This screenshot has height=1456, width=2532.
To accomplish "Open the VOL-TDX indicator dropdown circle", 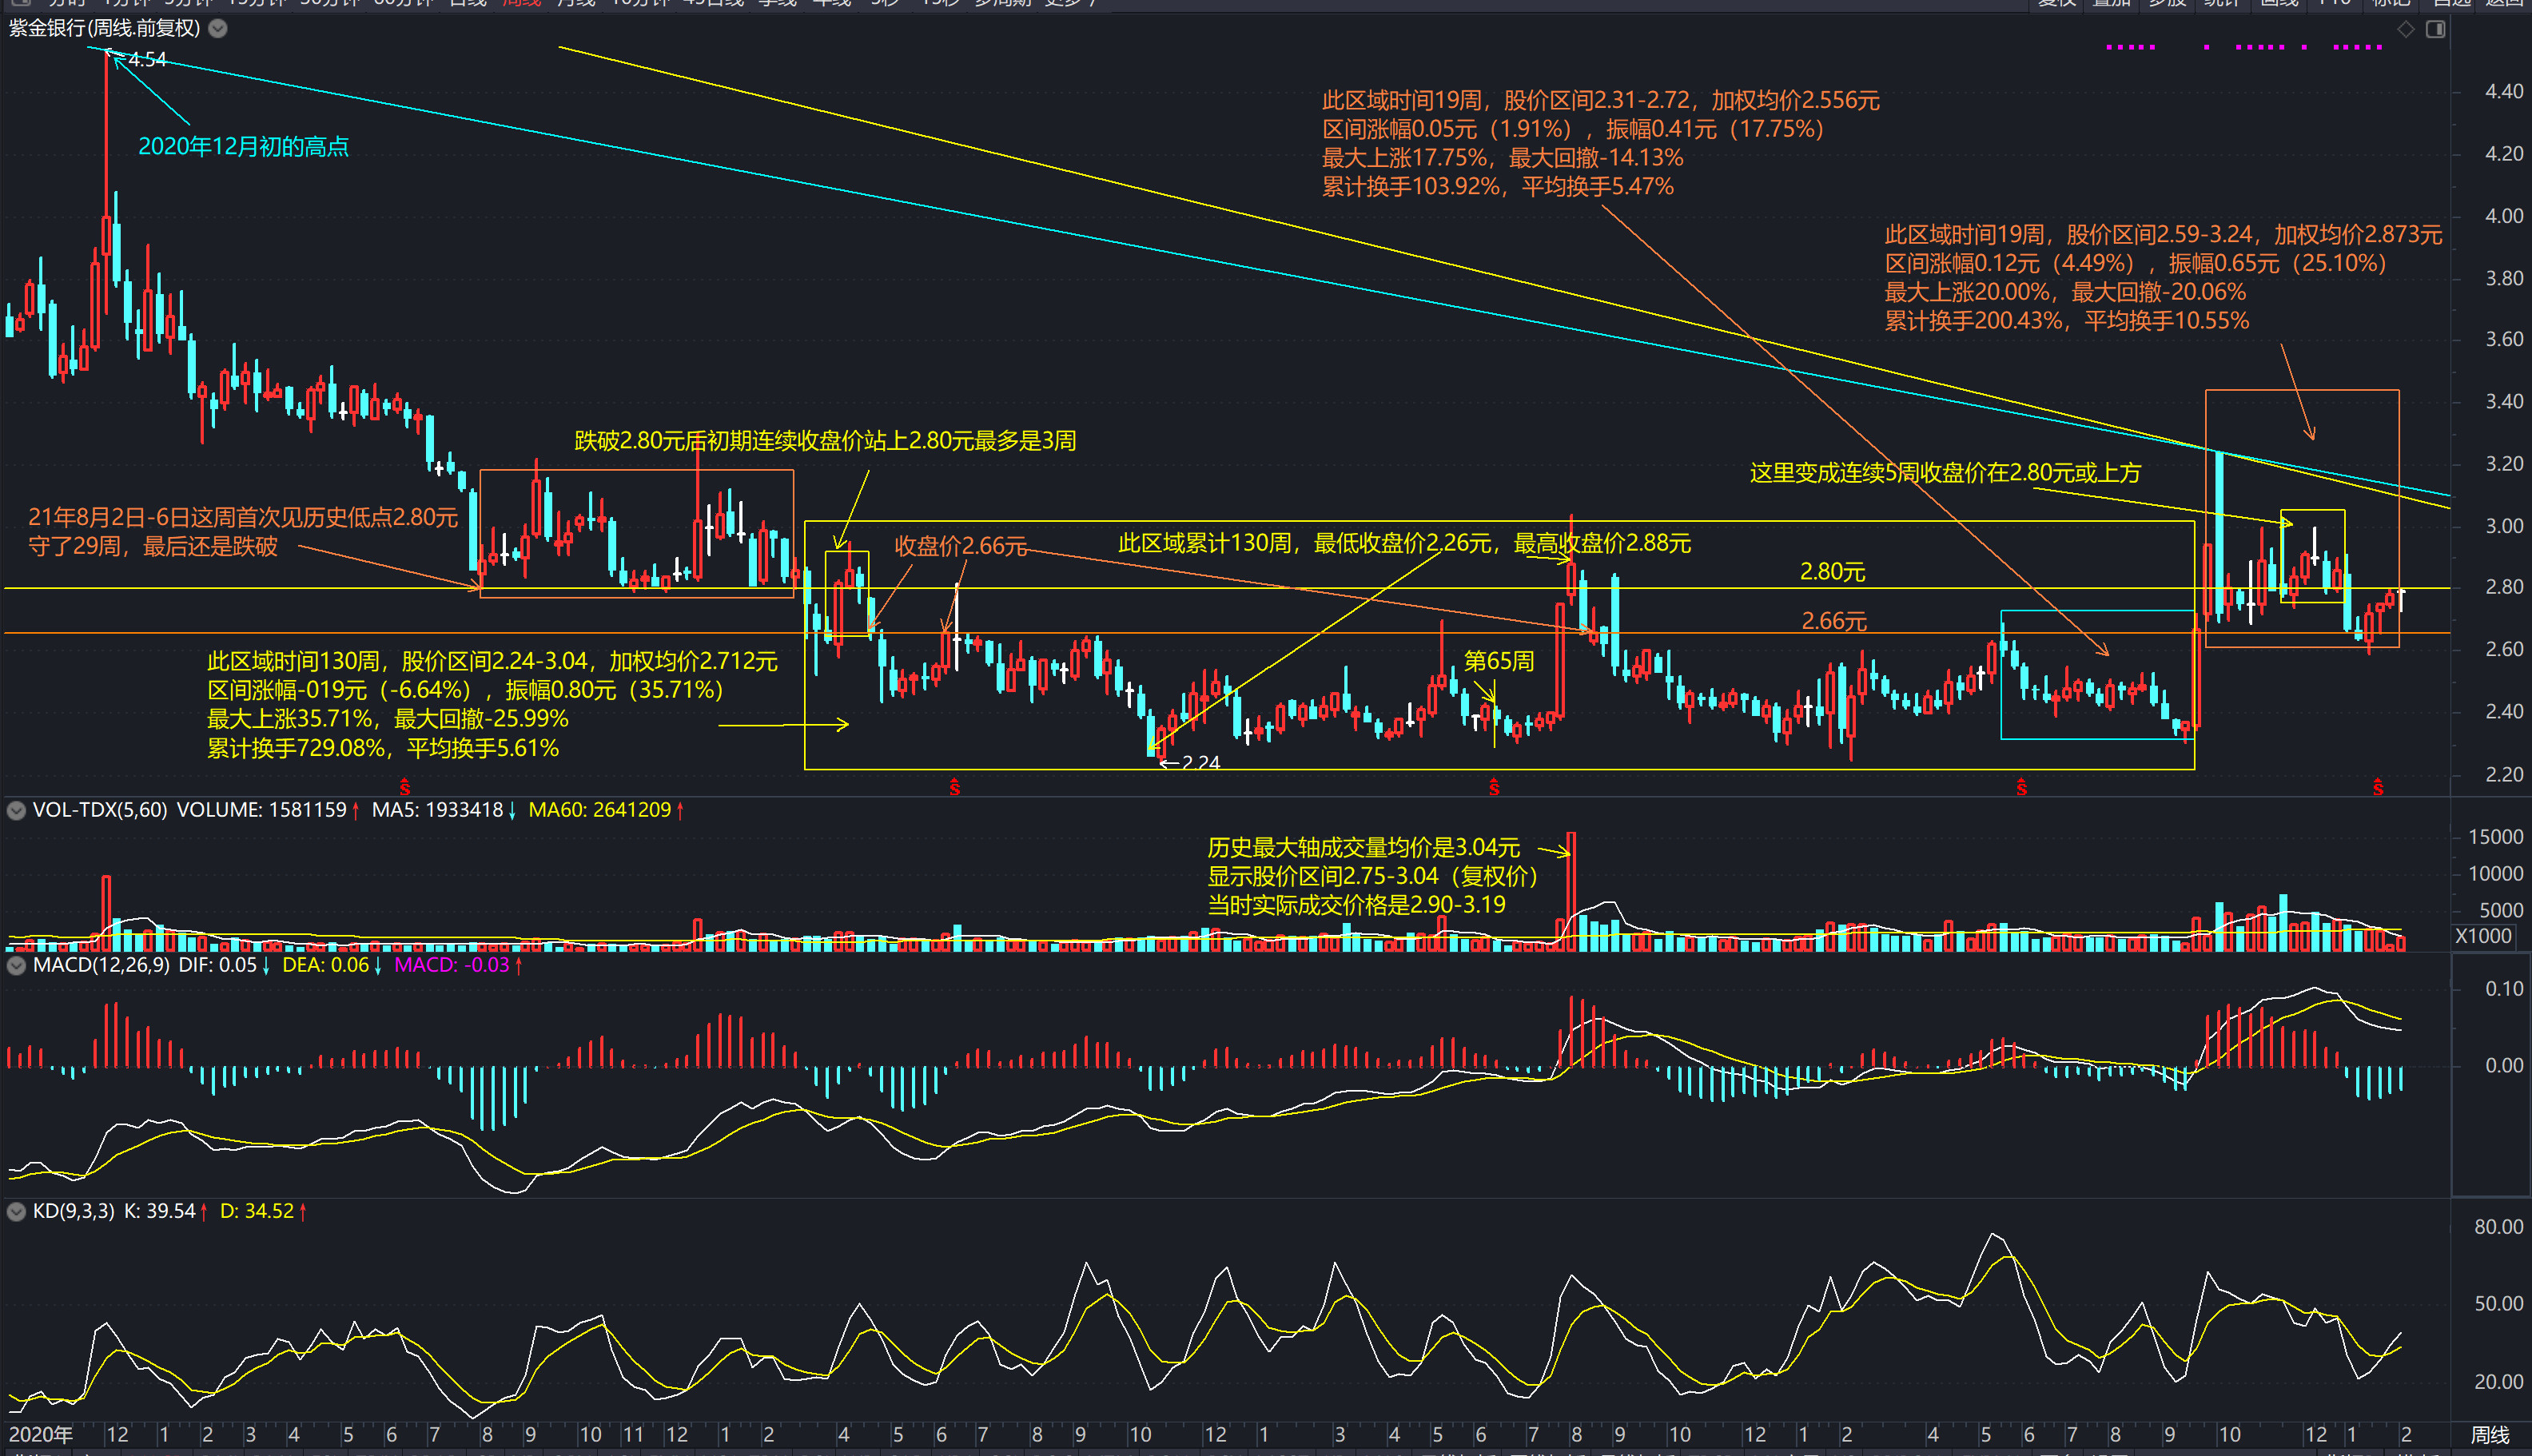I will pos(16,810).
